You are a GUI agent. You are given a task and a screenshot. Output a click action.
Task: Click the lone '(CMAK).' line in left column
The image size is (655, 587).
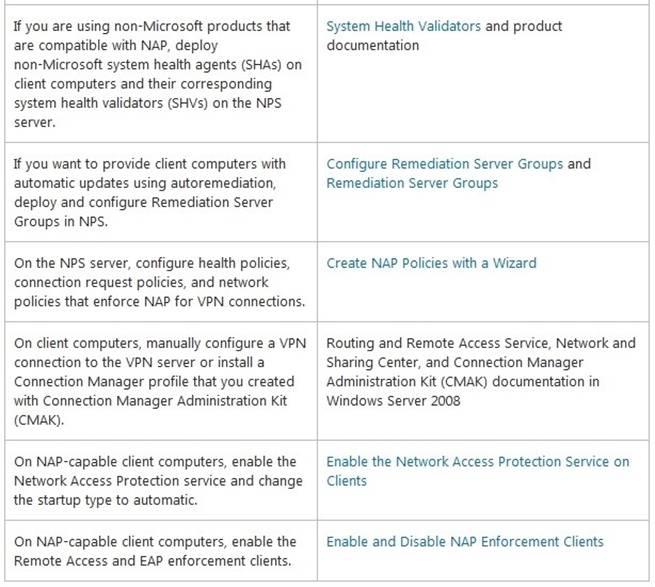(x=39, y=420)
